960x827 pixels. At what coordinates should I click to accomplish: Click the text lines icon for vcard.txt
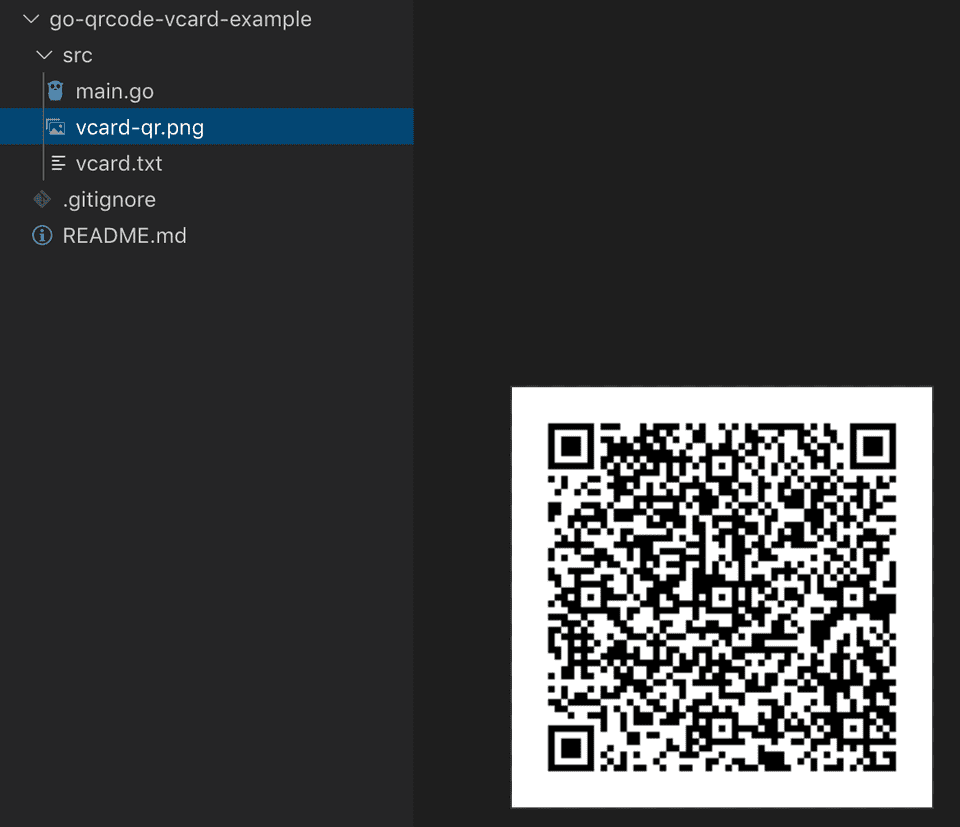point(58,163)
